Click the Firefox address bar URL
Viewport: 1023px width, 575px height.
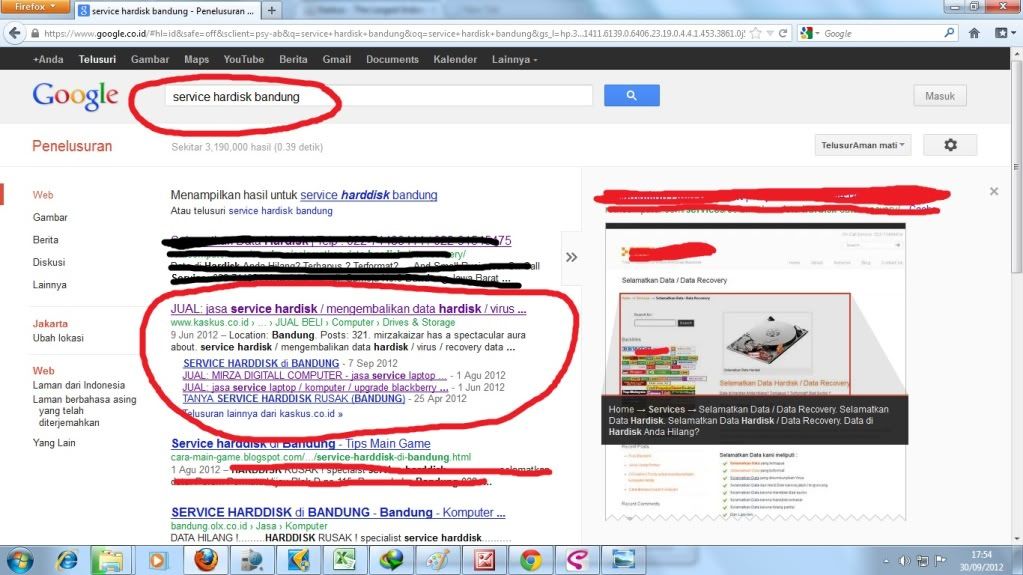394,33
